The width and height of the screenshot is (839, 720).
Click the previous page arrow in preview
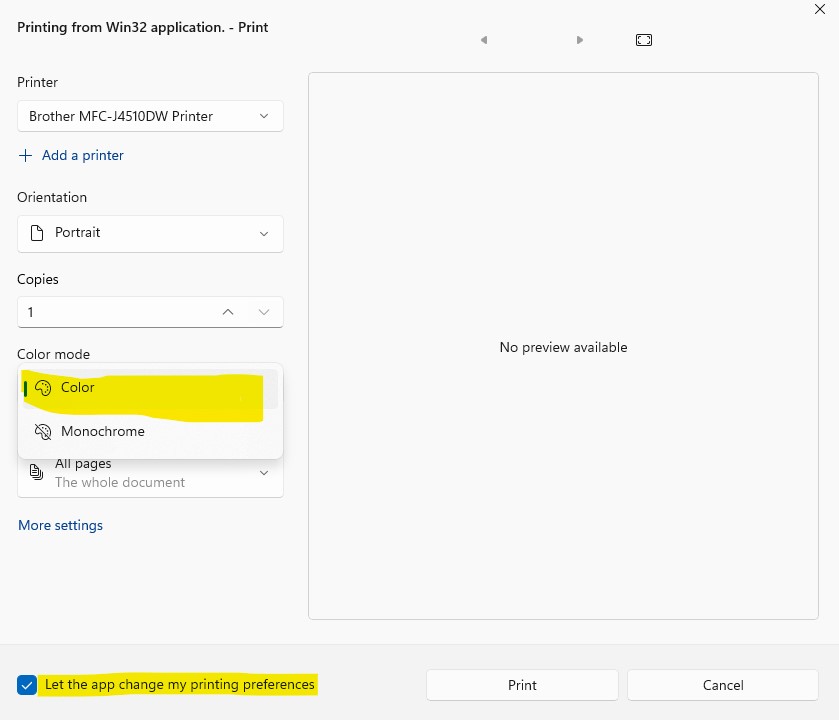click(484, 40)
